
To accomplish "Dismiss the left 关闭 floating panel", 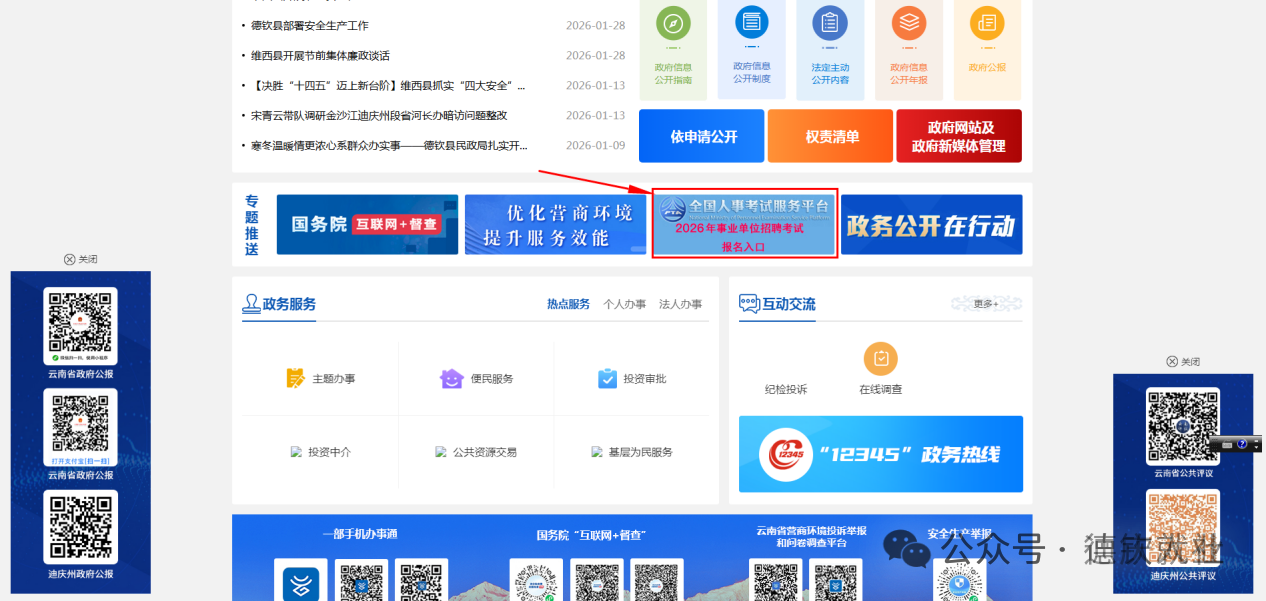I will tap(80, 258).
